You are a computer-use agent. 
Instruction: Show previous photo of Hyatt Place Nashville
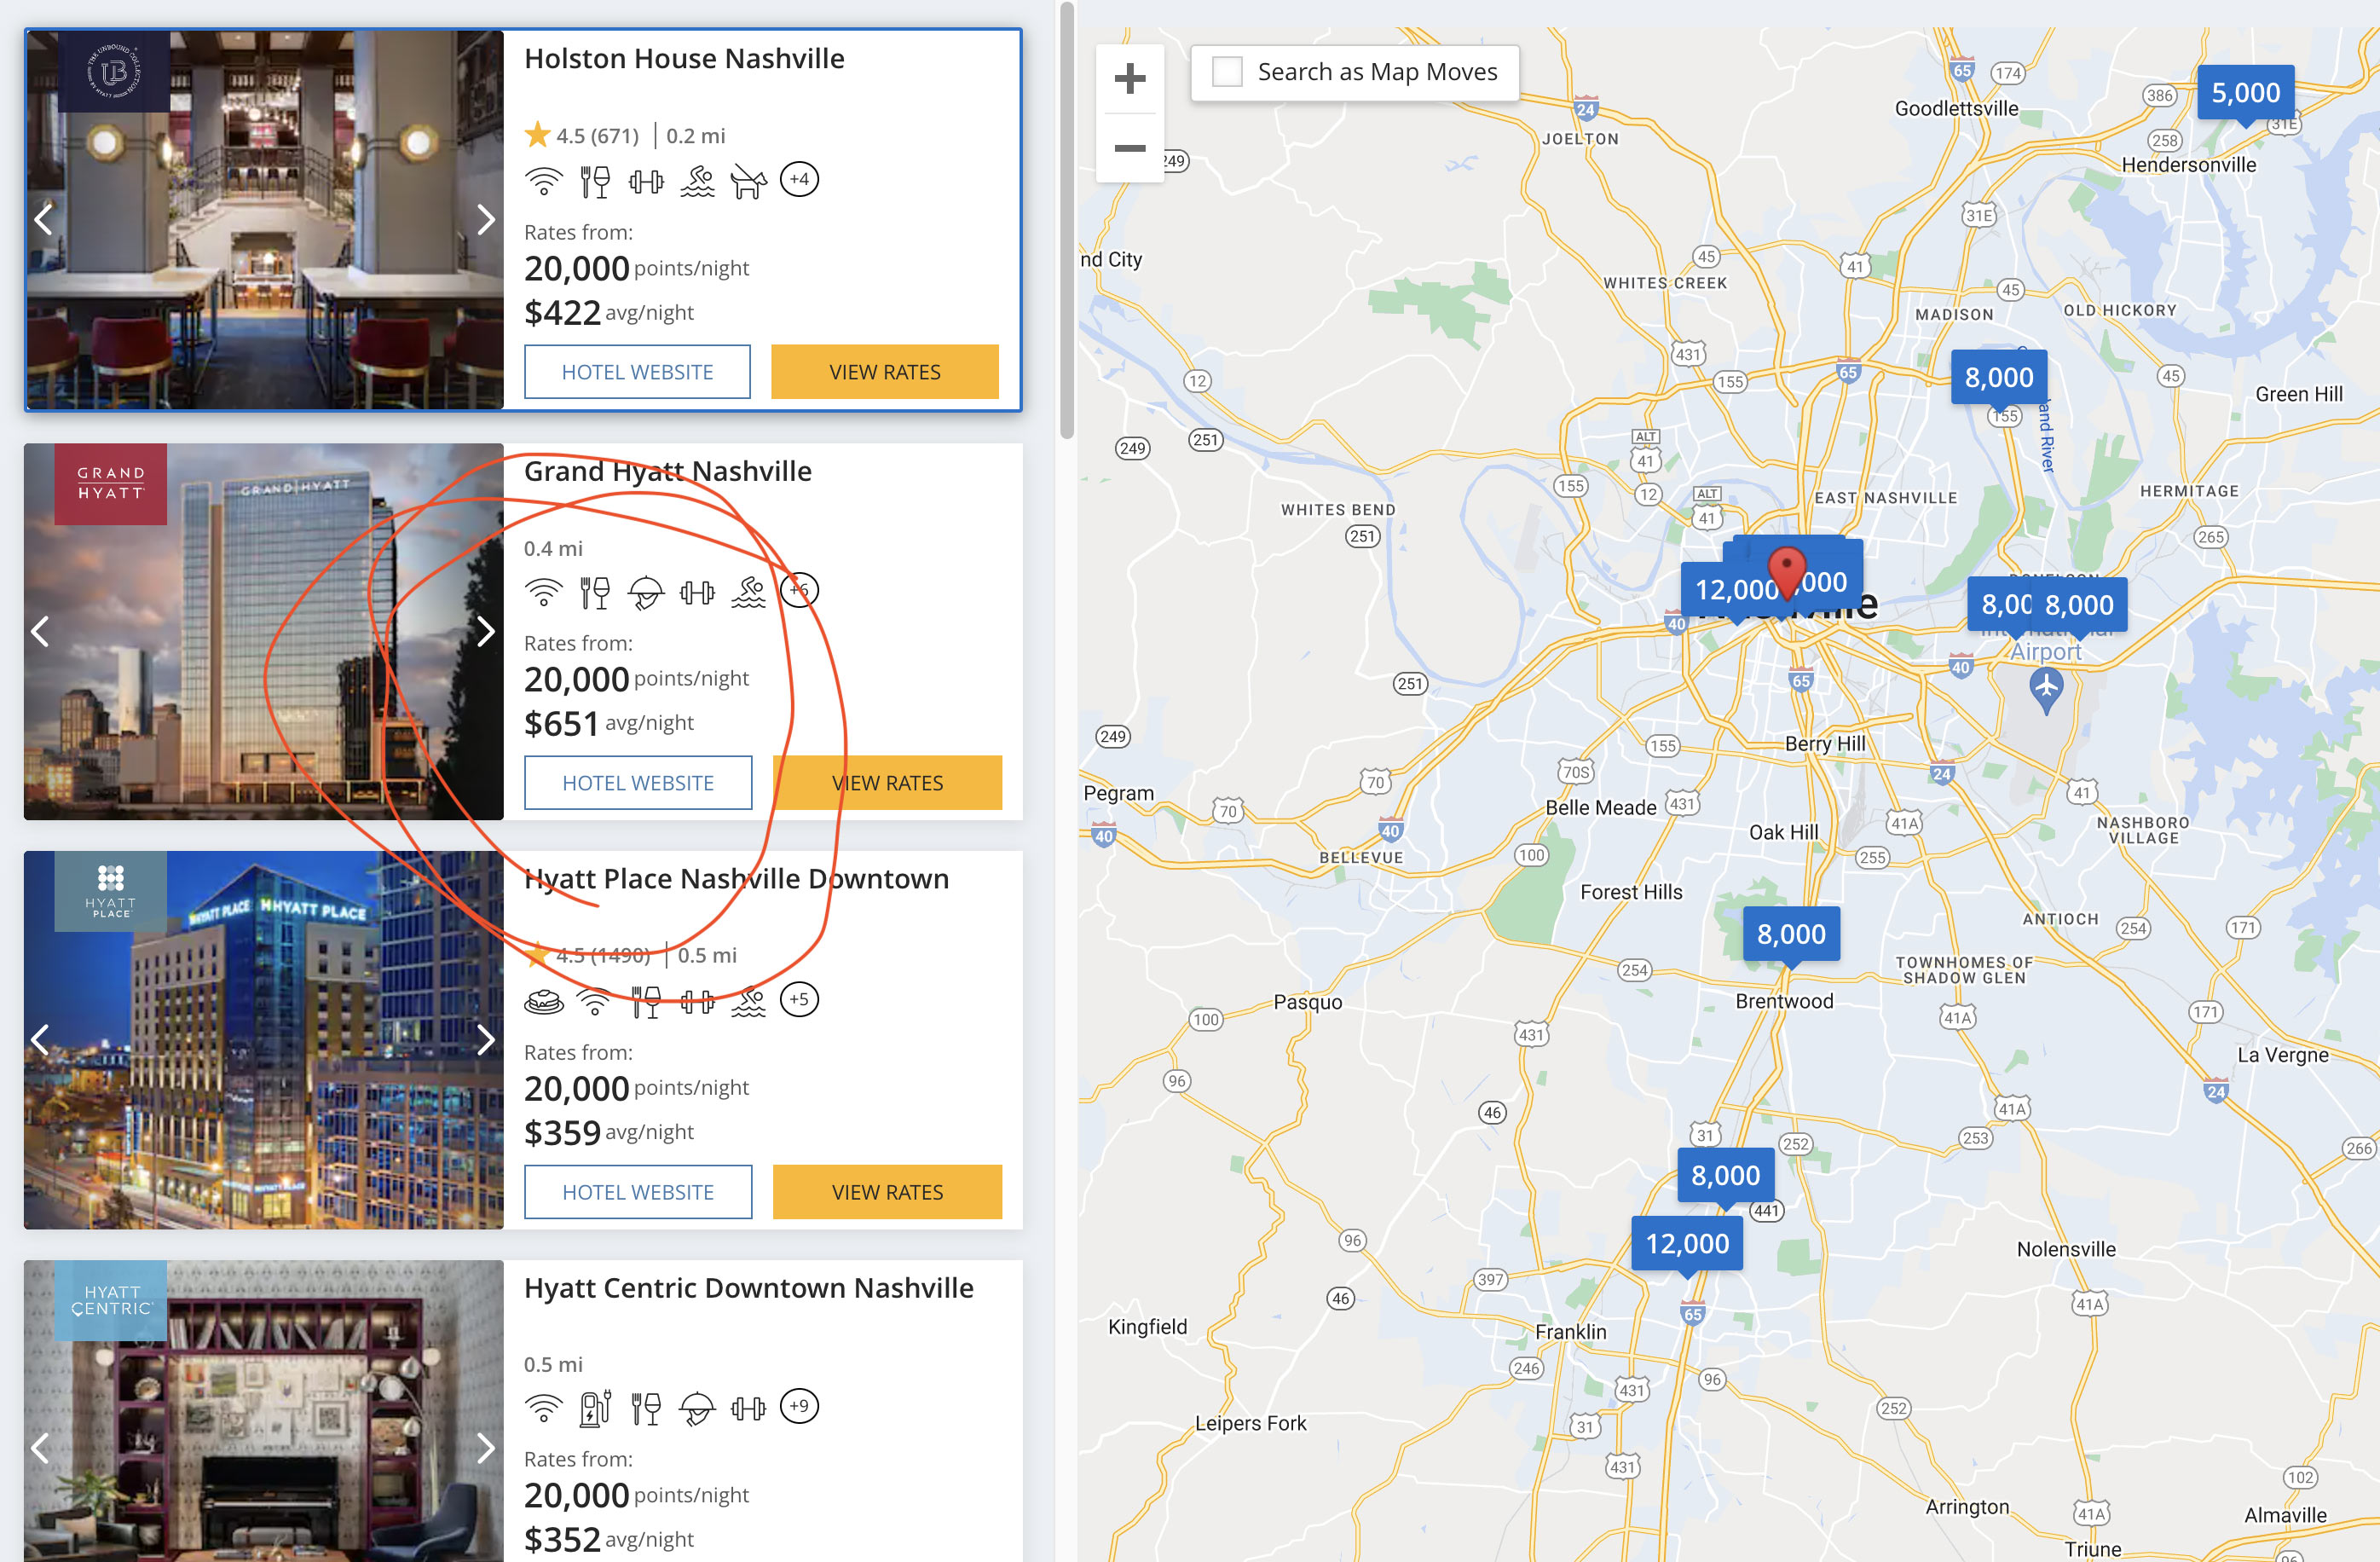point(40,1039)
